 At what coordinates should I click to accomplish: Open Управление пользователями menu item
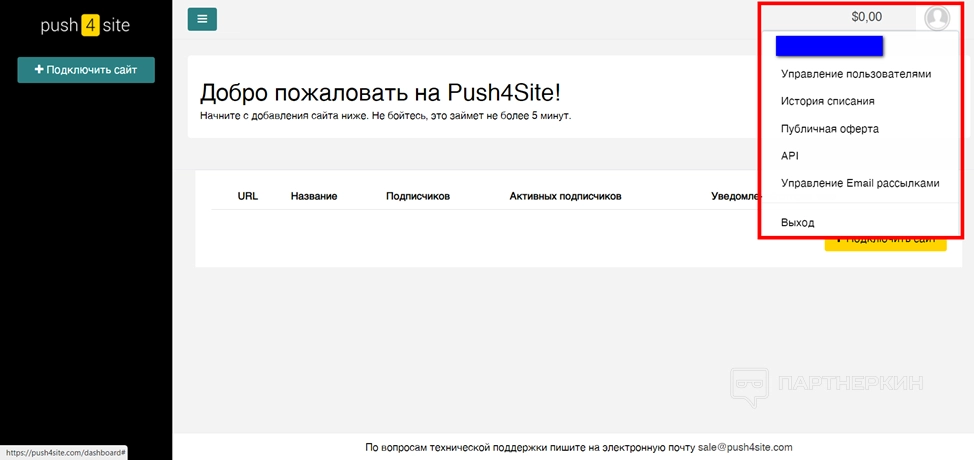pos(856,74)
